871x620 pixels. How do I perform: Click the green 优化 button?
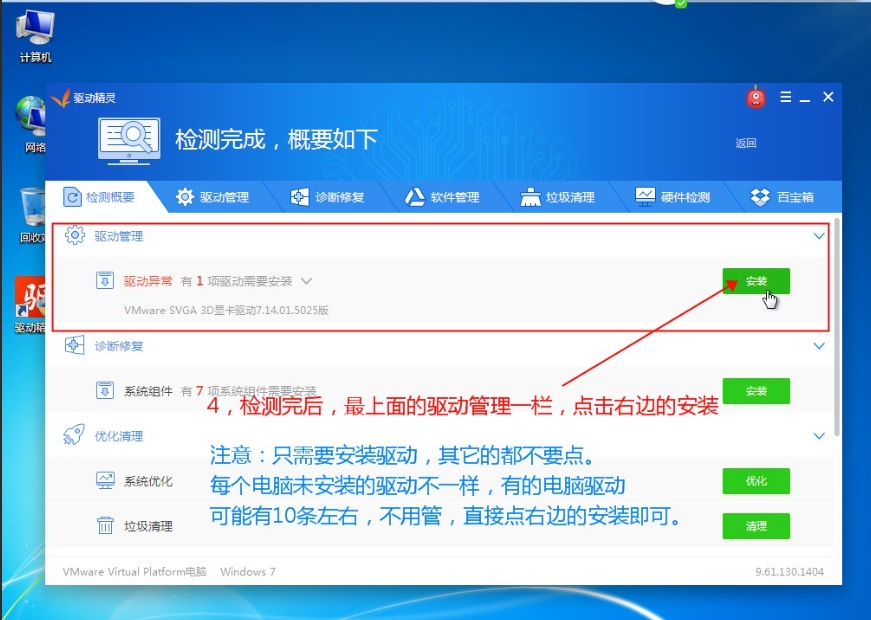[x=756, y=481]
